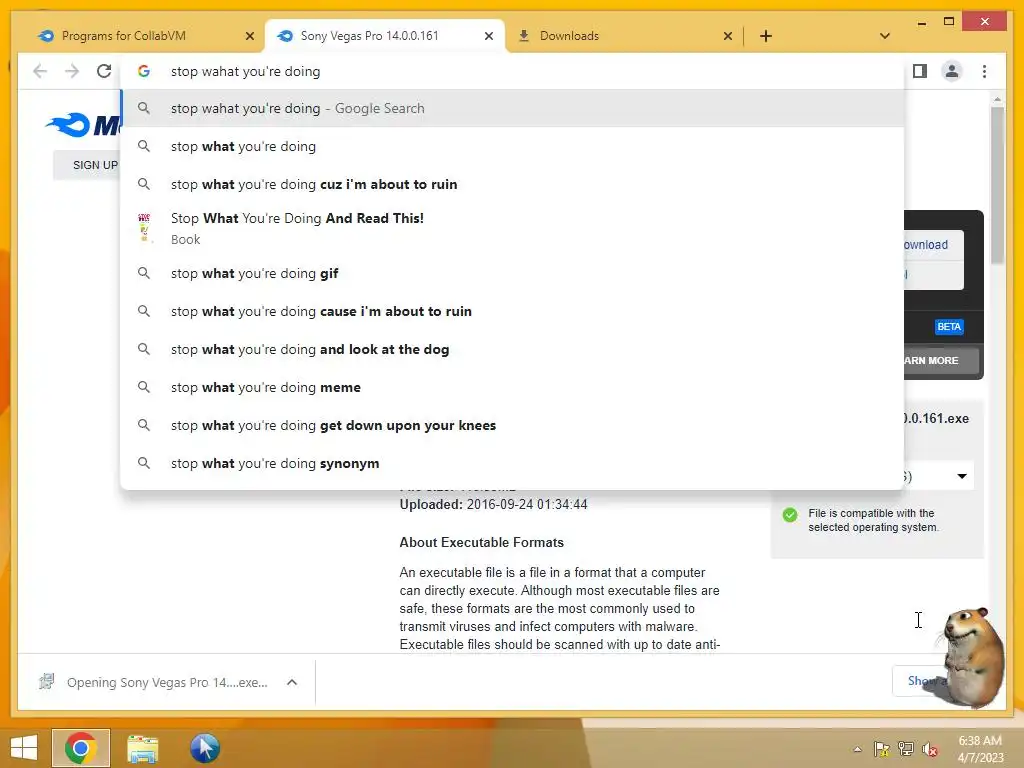The height and width of the screenshot is (768, 1024).
Task: Open Chrome side panel
Action: coord(920,71)
